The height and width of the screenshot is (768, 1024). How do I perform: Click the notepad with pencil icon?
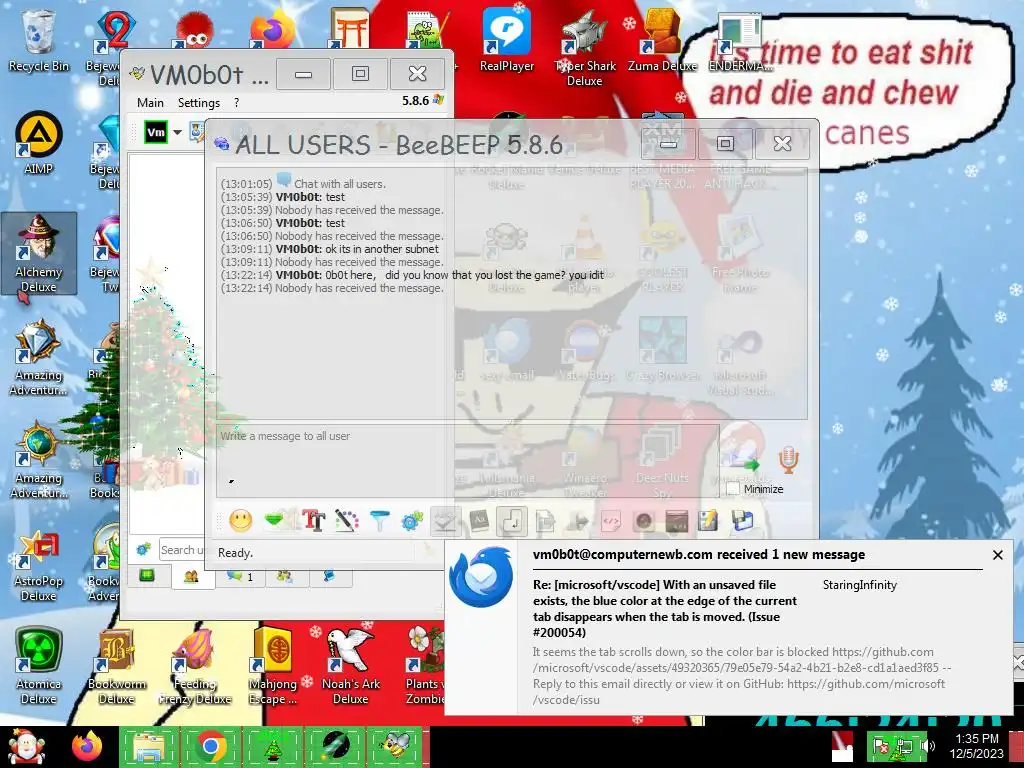coord(709,521)
